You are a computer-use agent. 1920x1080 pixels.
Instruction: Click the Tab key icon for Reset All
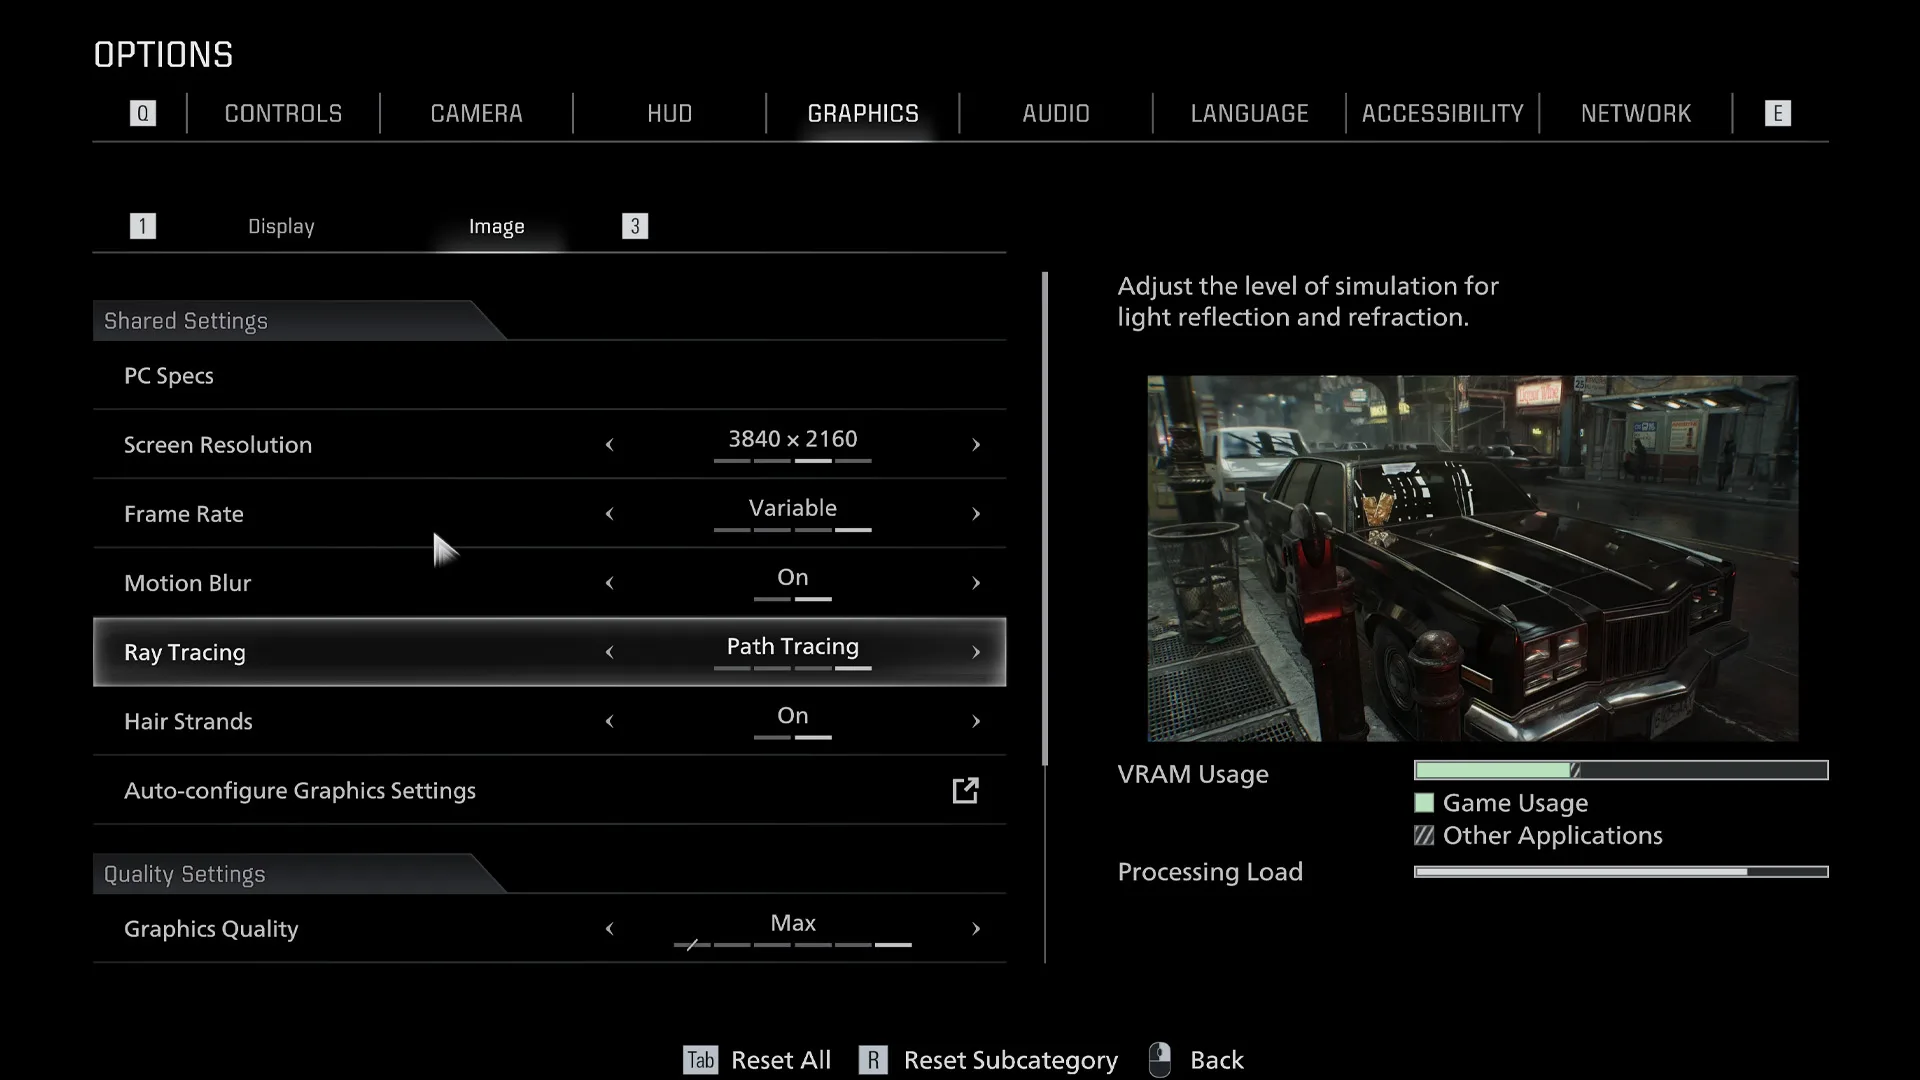click(x=700, y=1060)
